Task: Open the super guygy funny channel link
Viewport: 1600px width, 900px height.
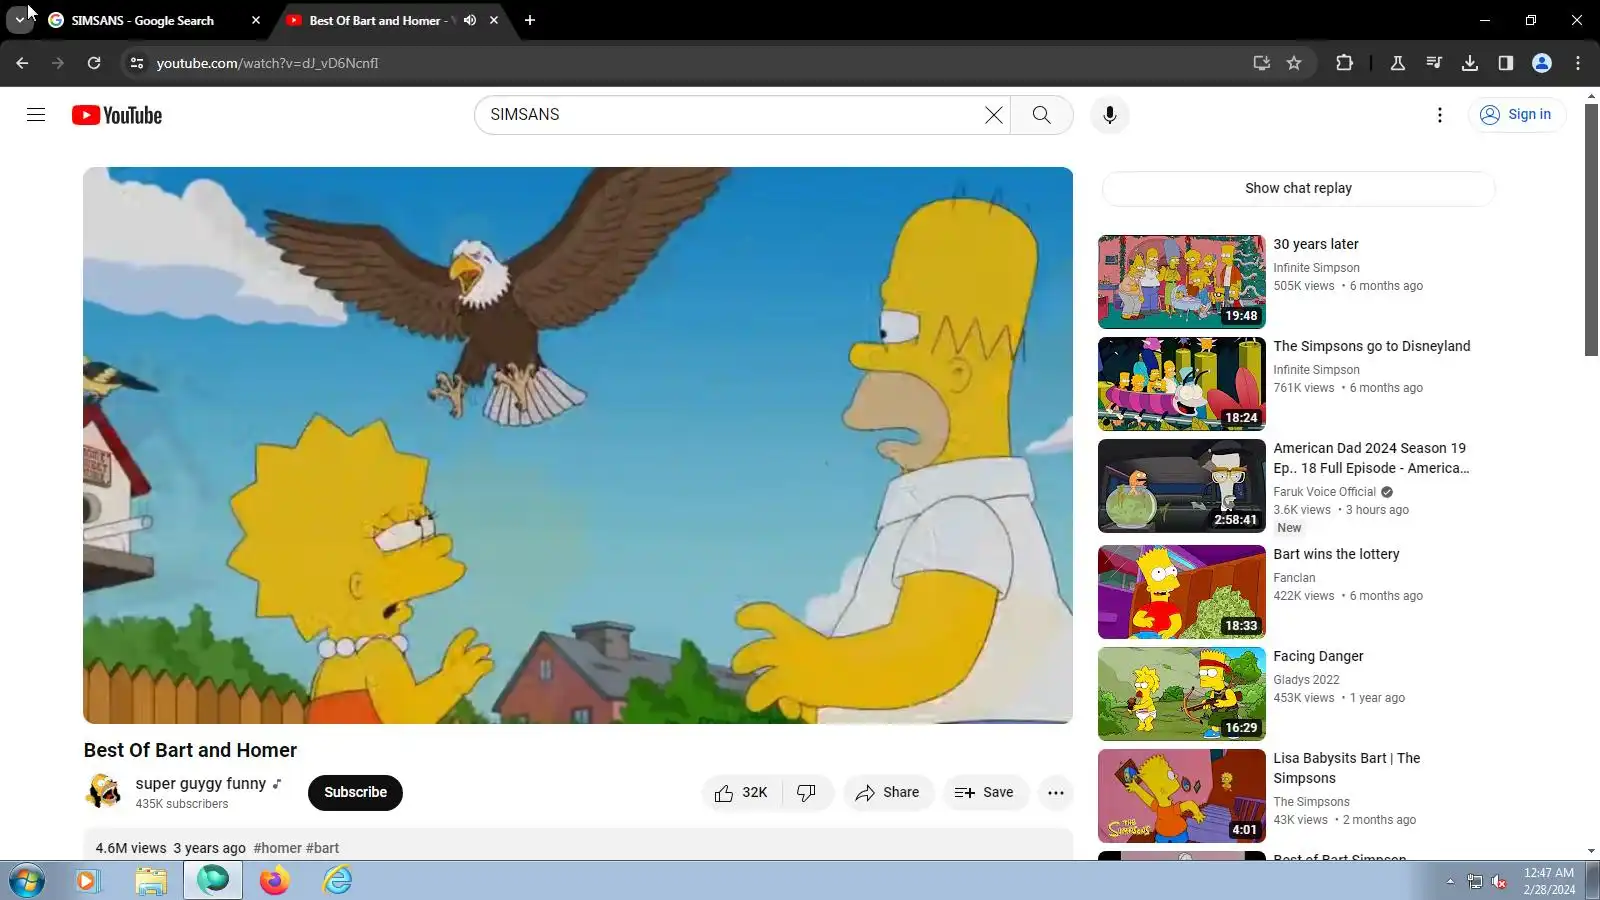Action: pos(201,784)
